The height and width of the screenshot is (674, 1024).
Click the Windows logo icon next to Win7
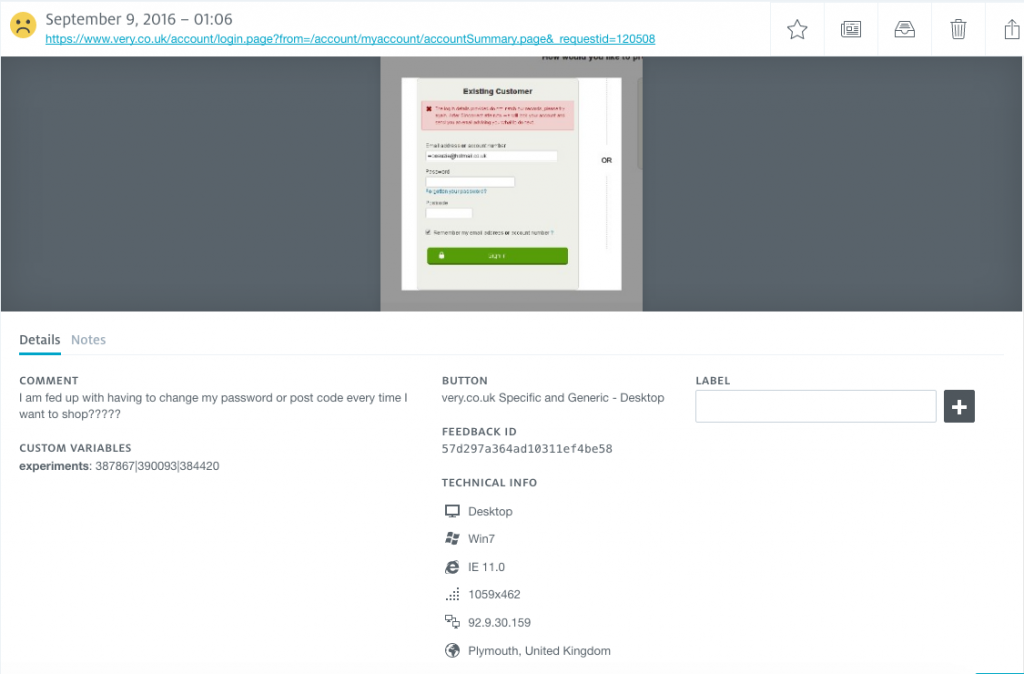tap(451, 539)
